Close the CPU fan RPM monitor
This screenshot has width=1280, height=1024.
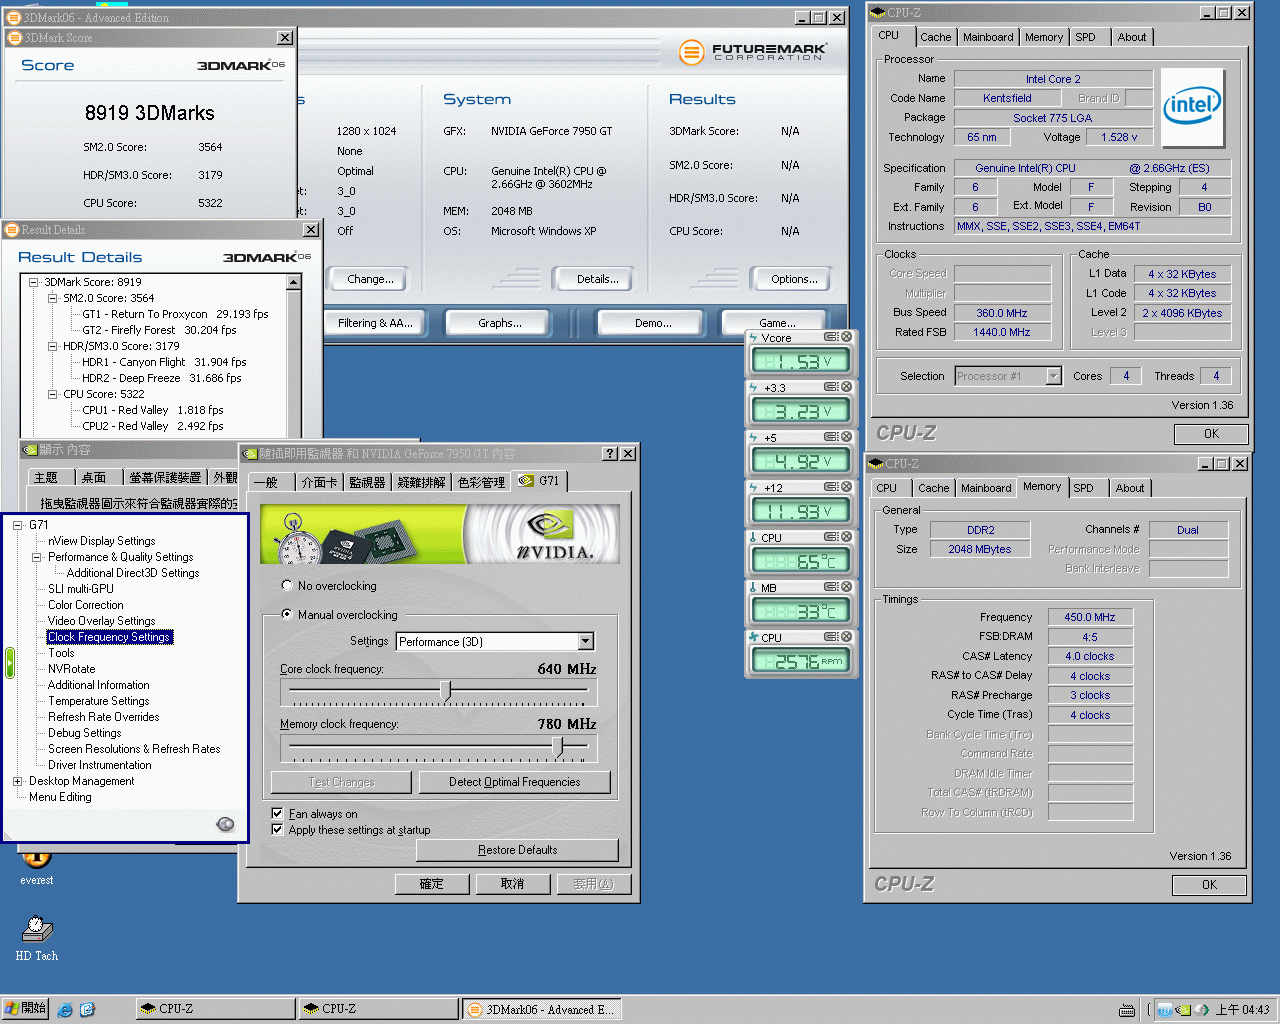click(x=846, y=637)
